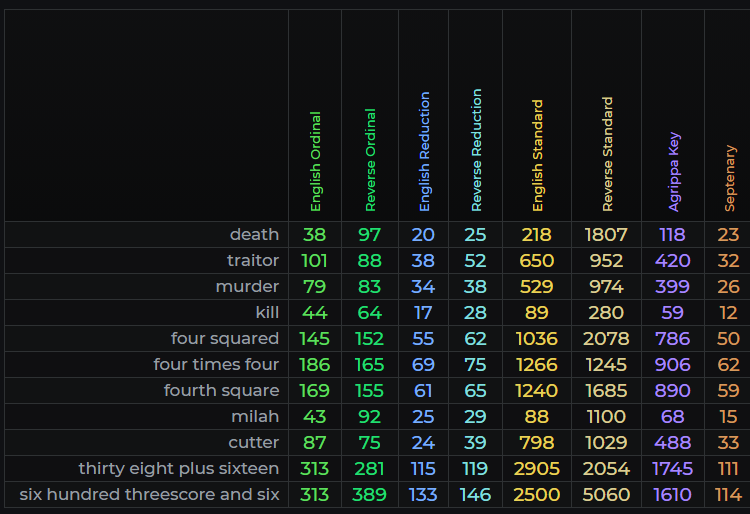Click the Reverse Reduction column header
The width and height of the screenshot is (750, 514).
pos(476,150)
